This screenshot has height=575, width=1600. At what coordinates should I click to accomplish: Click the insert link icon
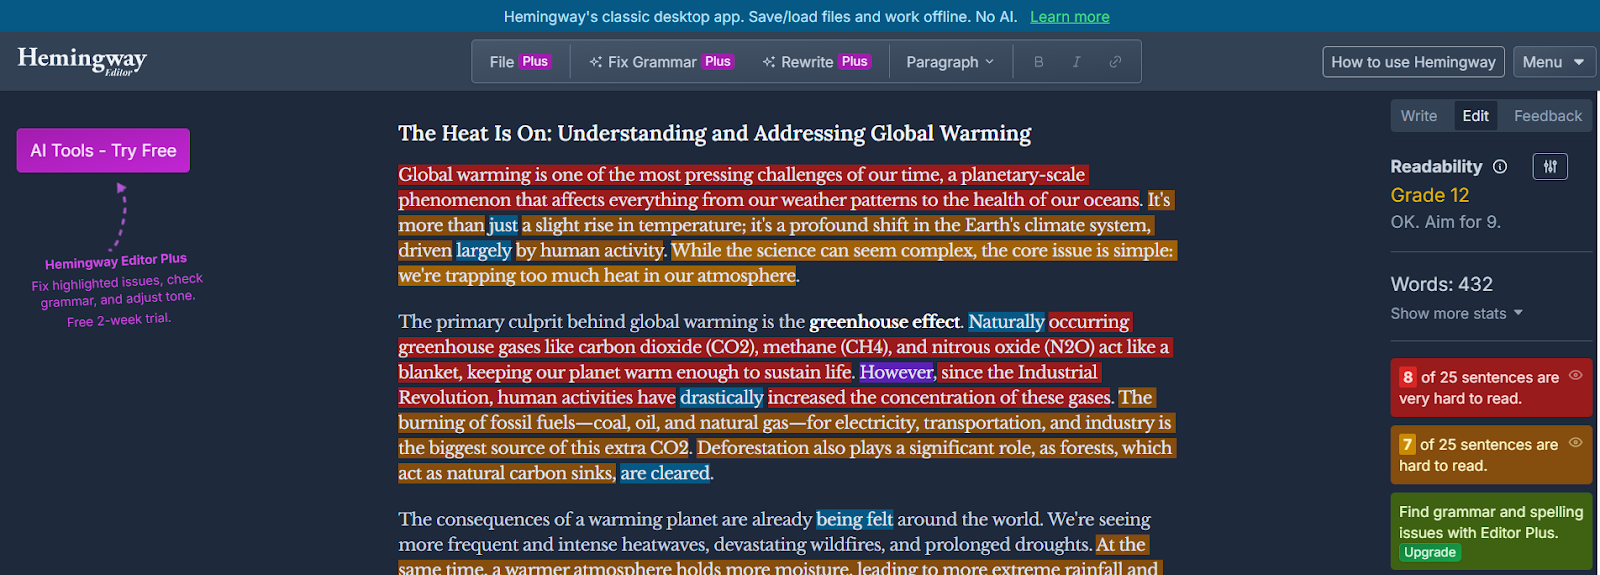[x=1115, y=62]
